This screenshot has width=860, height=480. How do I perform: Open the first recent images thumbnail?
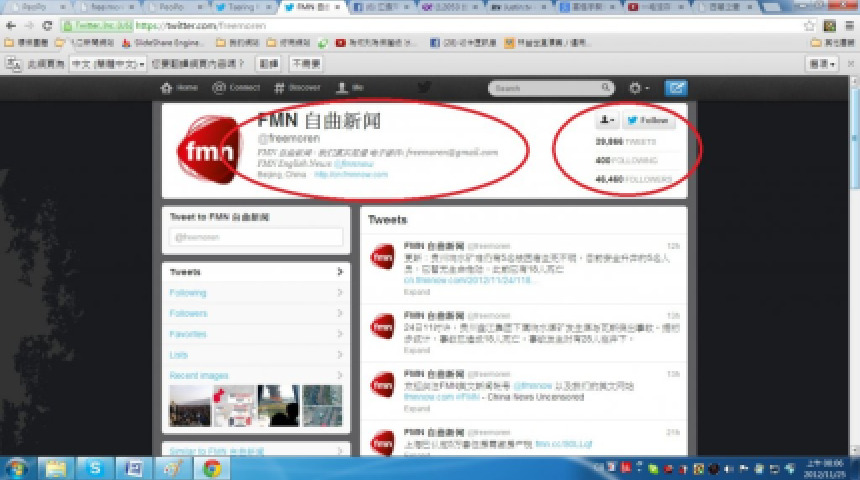189,407
